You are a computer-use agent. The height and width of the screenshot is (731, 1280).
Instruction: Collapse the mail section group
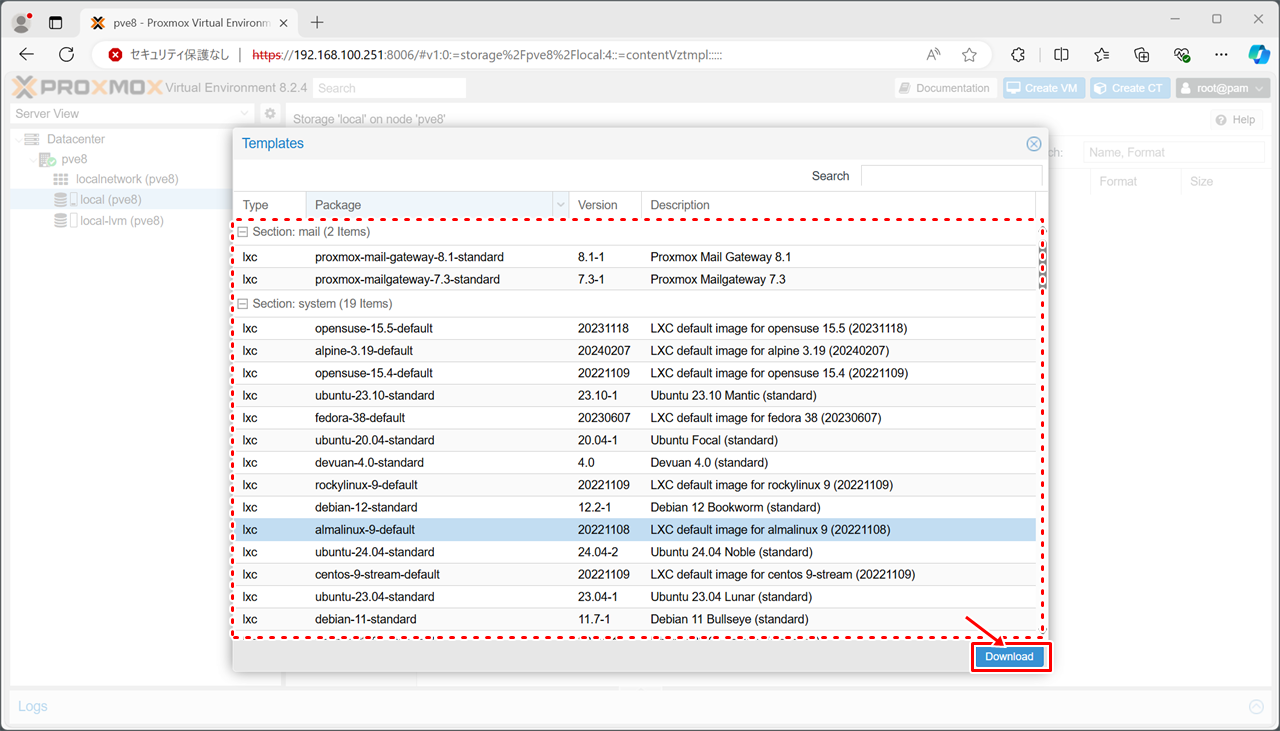243,232
